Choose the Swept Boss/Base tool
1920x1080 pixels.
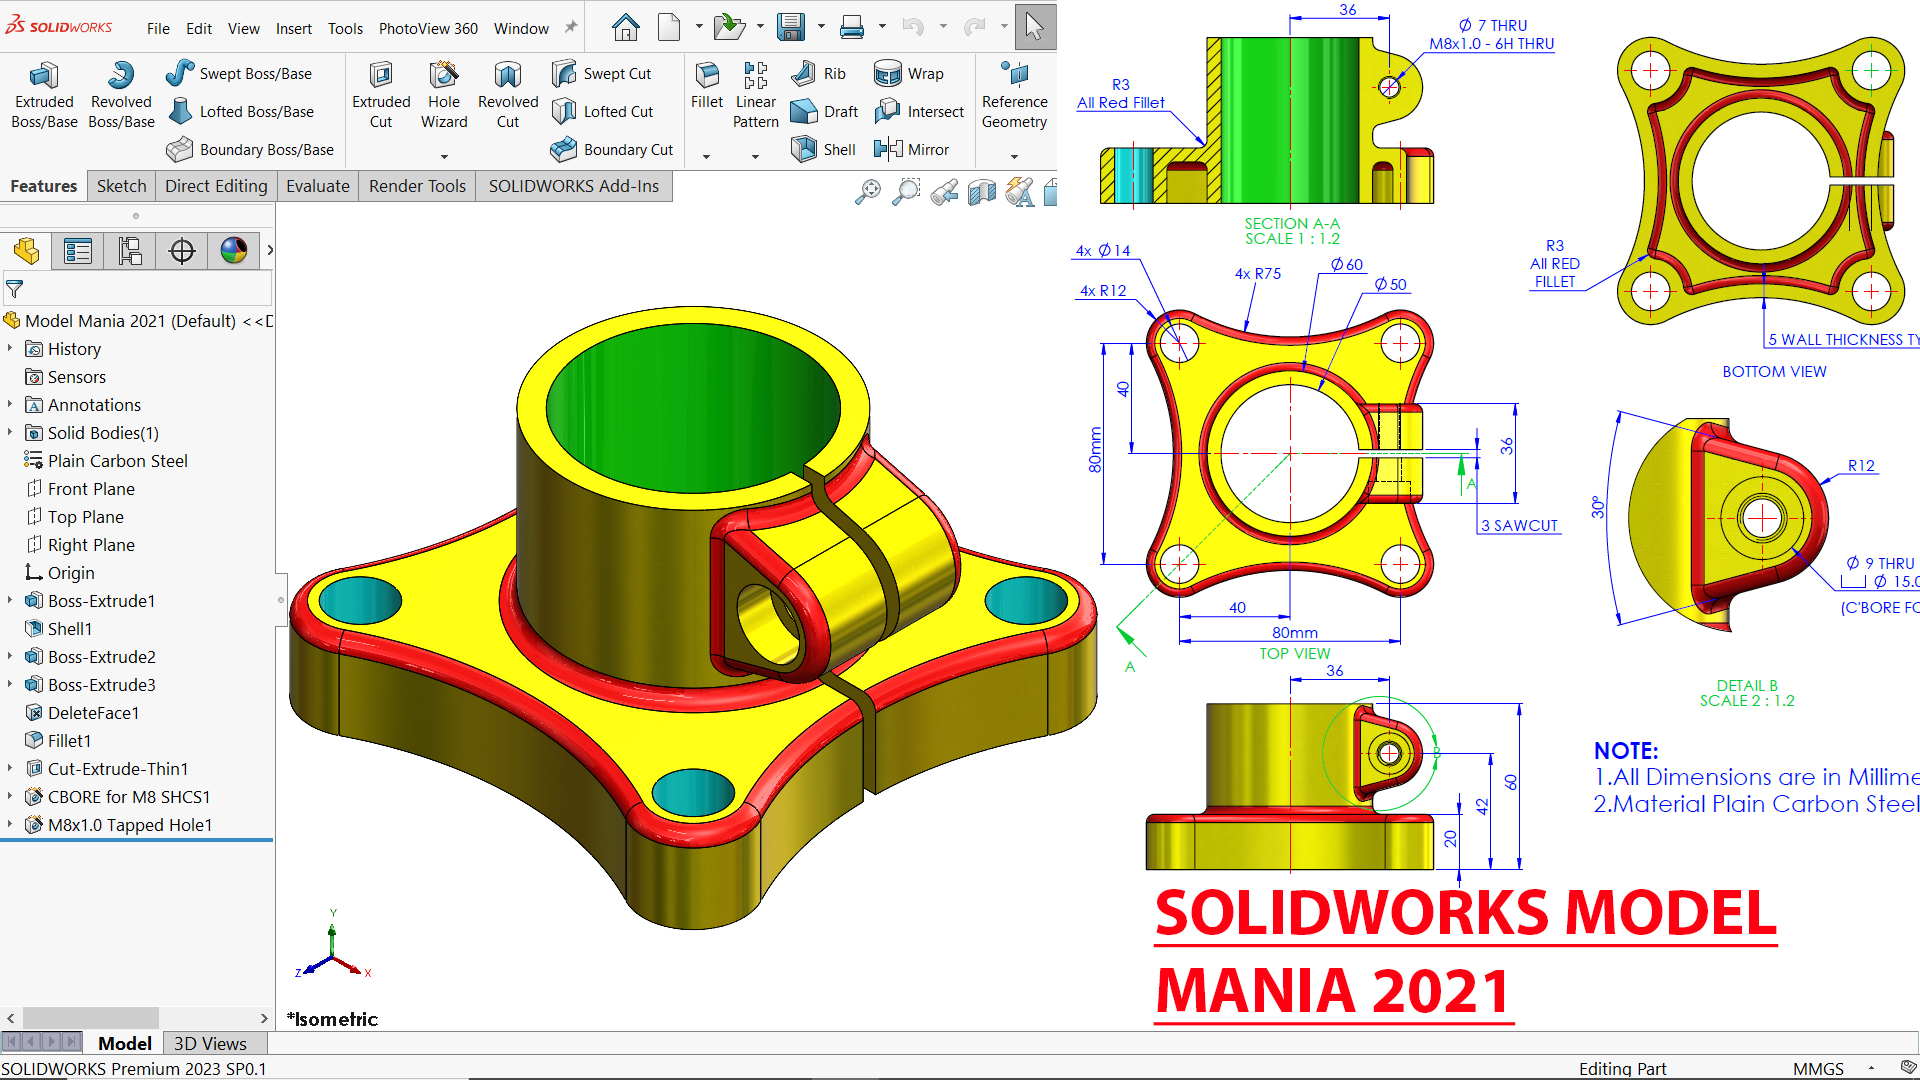[239, 73]
